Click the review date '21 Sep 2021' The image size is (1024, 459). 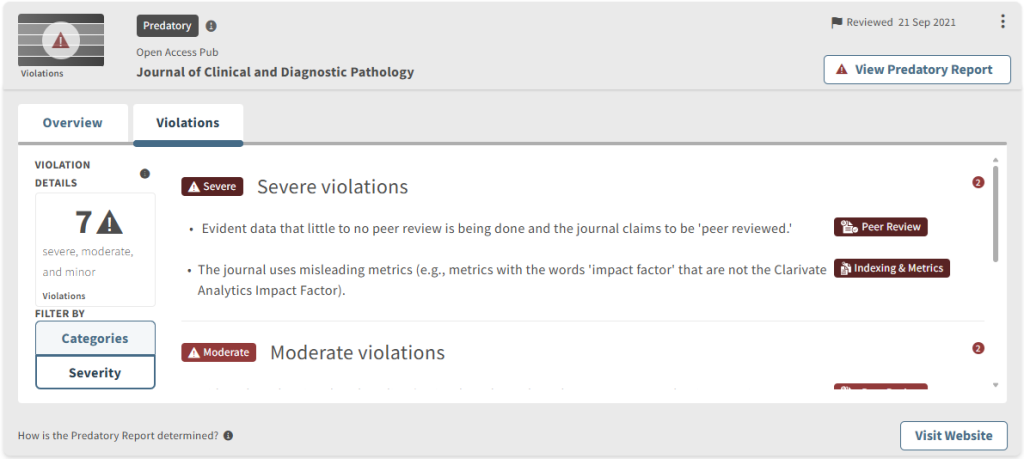(x=927, y=22)
